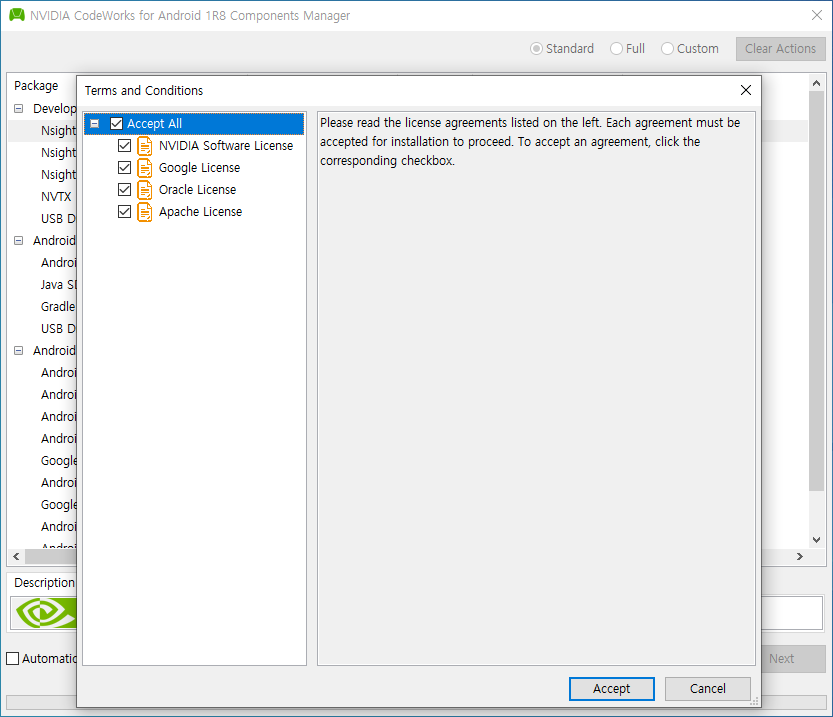Select the Standard radio button
Image resolution: width=833 pixels, height=717 pixels.
(x=536, y=49)
